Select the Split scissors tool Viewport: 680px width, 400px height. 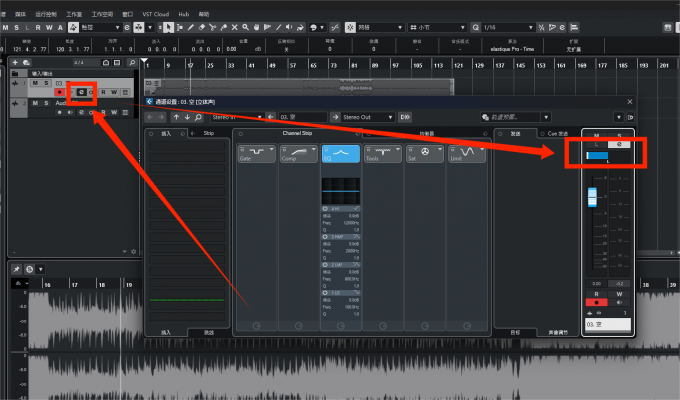pyautogui.click(x=212, y=27)
